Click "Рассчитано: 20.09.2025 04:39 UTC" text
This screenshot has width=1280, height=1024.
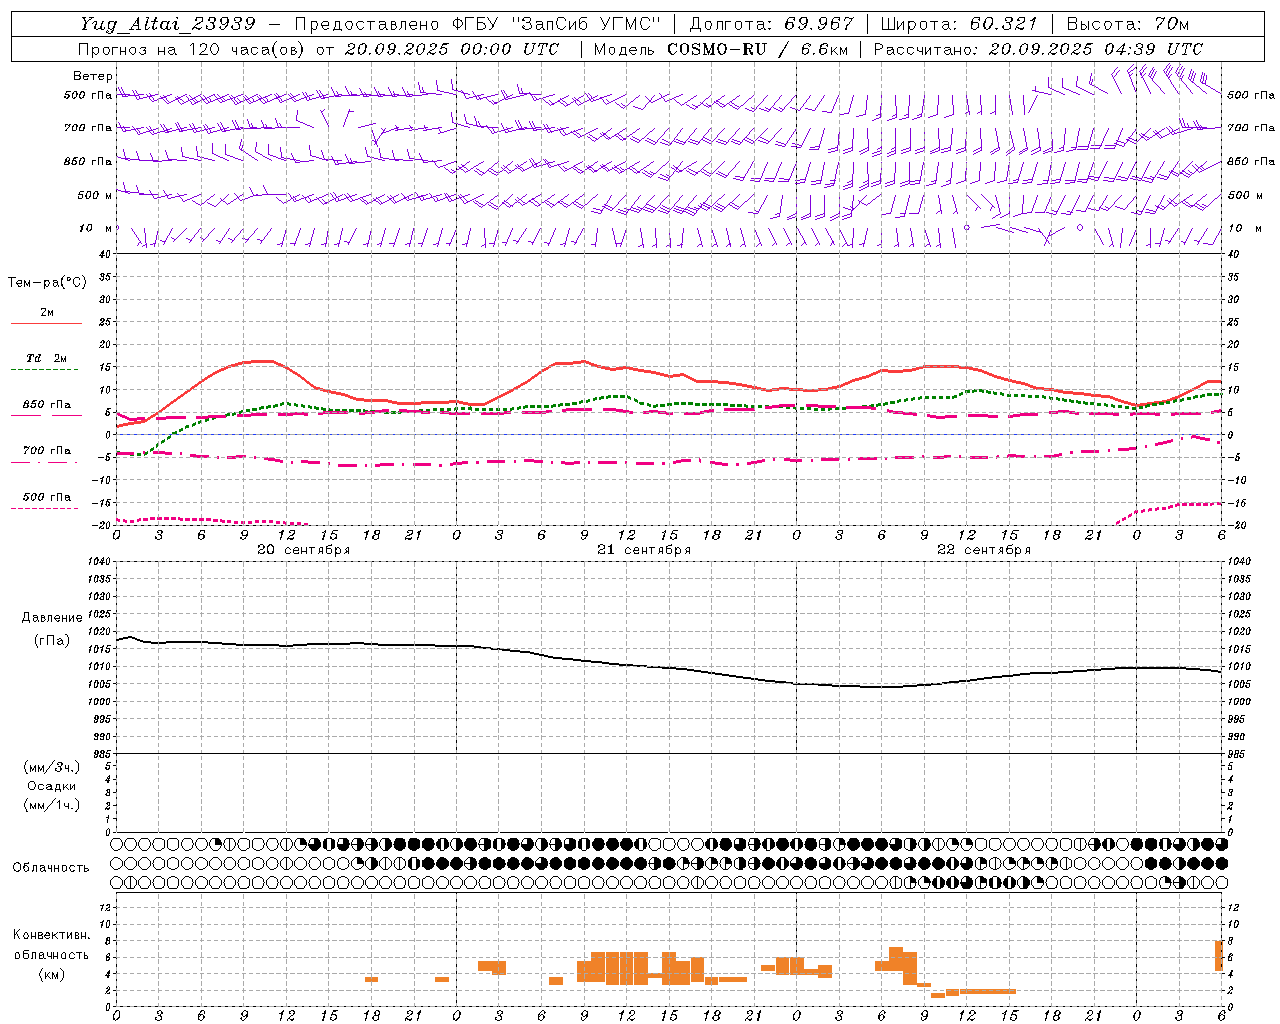(x=1038, y=49)
